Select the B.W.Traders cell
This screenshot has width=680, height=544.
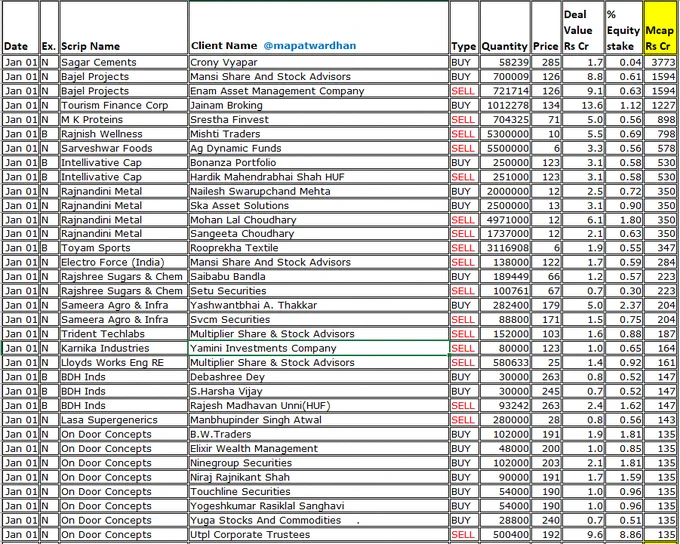[319, 434]
